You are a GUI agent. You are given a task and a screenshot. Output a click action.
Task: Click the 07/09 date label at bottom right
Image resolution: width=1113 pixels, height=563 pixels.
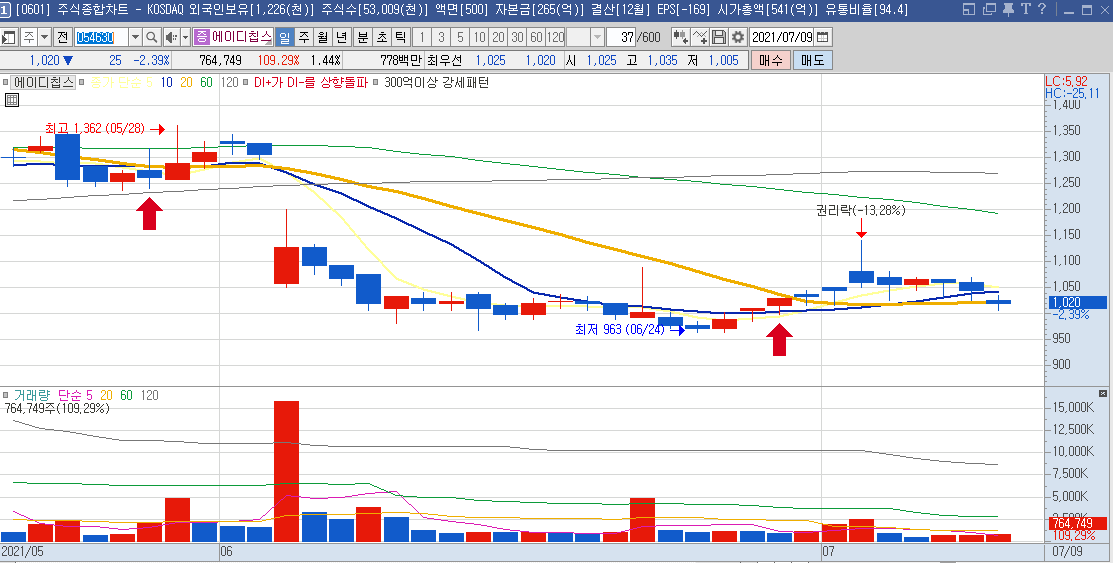1067,551
